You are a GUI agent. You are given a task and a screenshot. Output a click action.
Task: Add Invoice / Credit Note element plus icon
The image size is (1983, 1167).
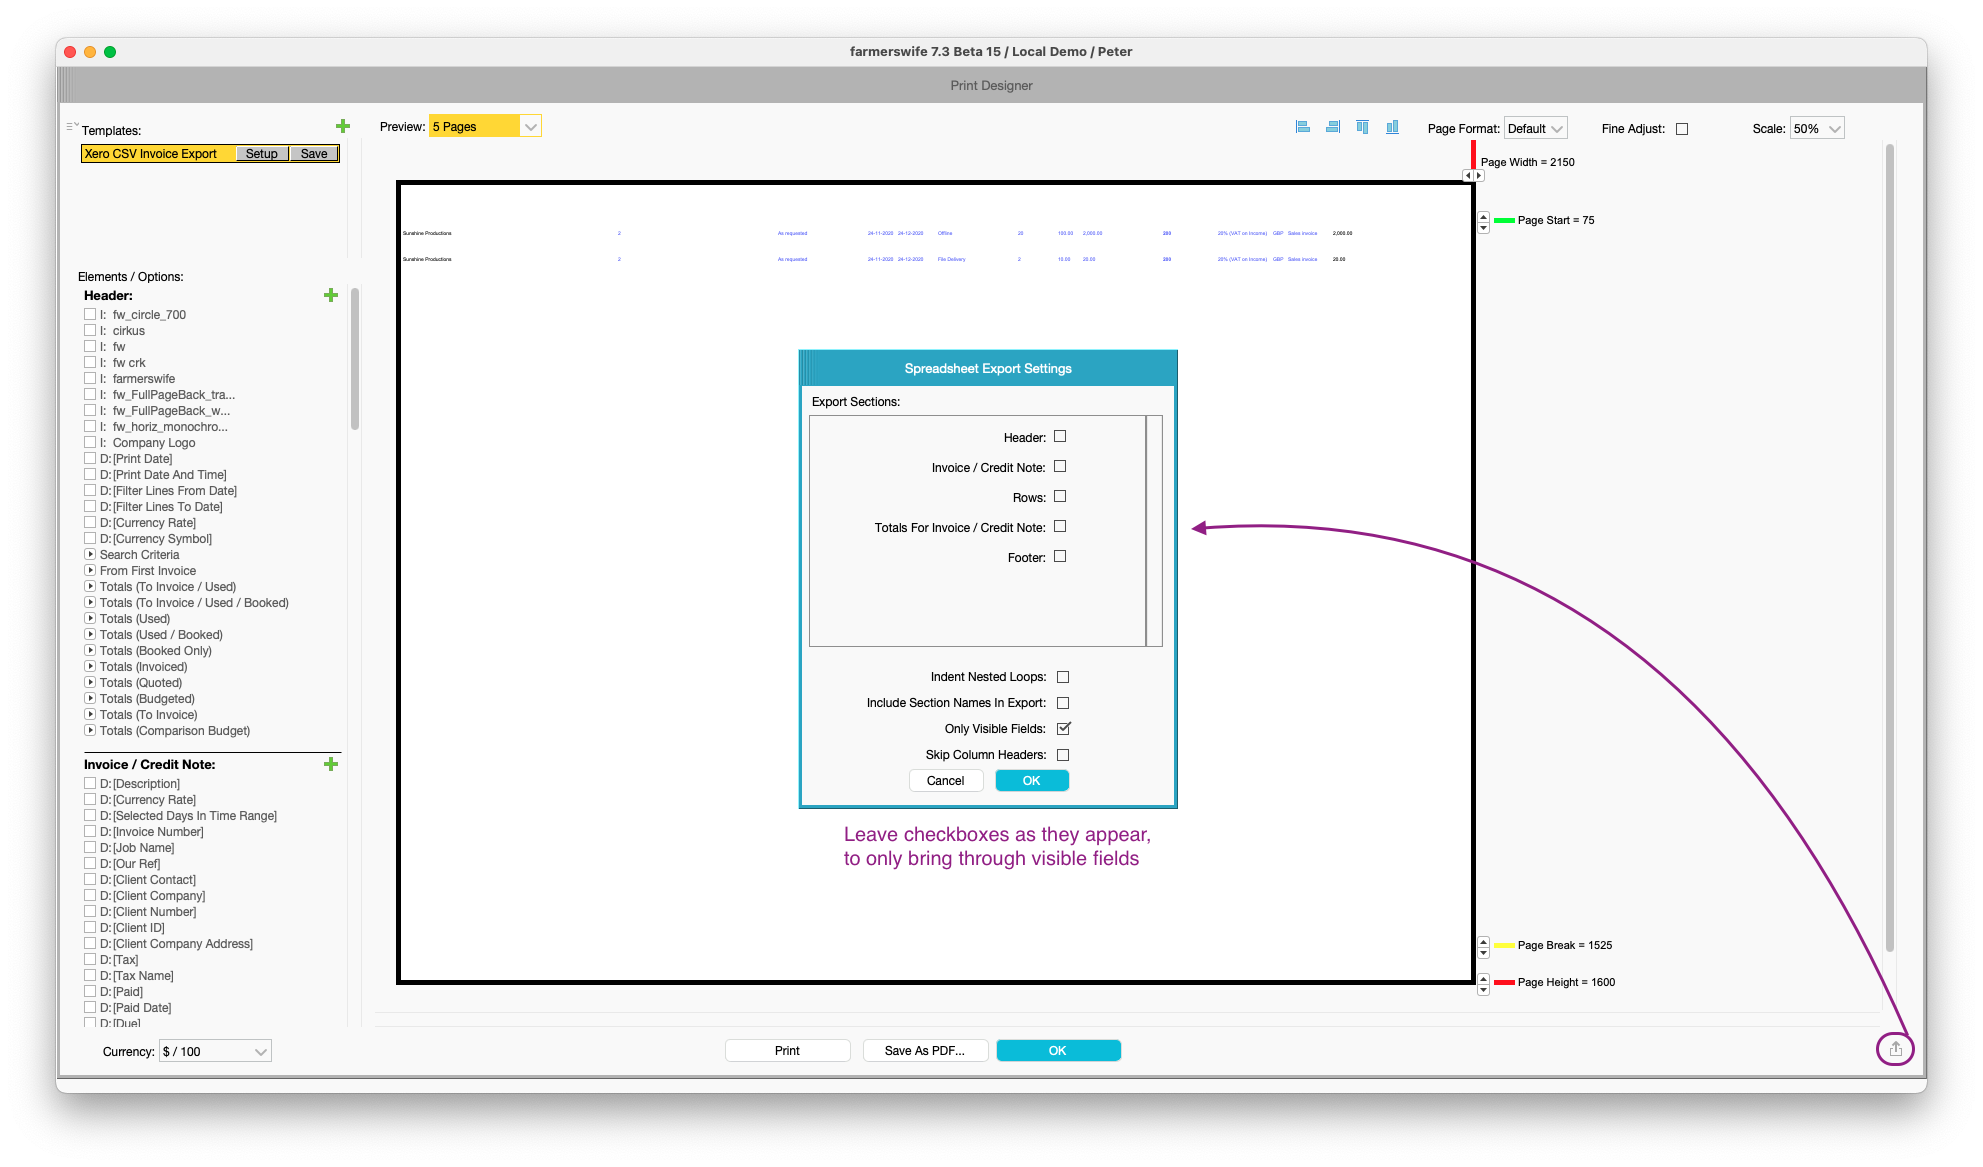pyautogui.click(x=331, y=764)
